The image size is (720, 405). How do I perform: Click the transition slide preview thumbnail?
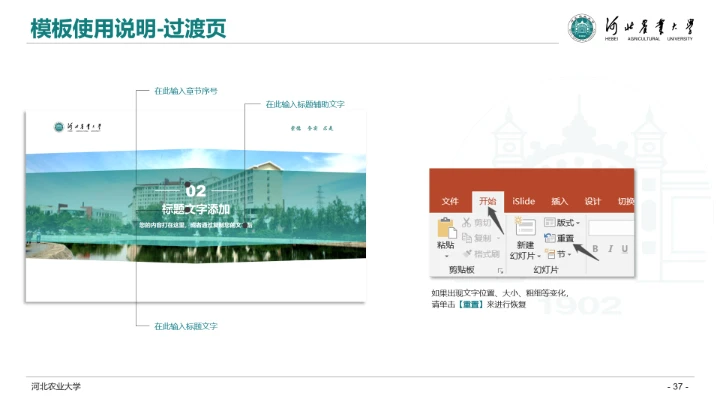(196, 206)
